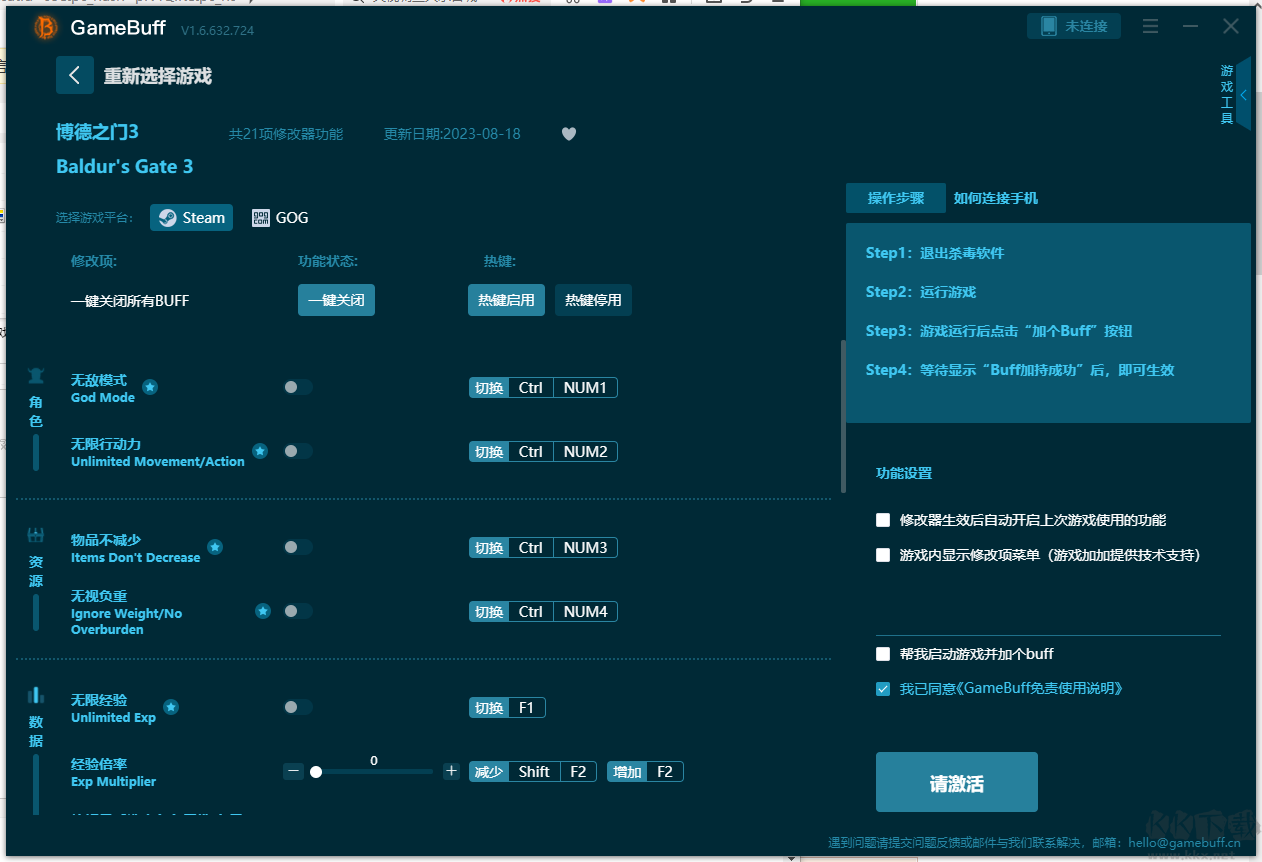Image resolution: width=1262 pixels, height=862 pixels.
Task: Click the Step2 运行游戏 text
Action: 921,292
